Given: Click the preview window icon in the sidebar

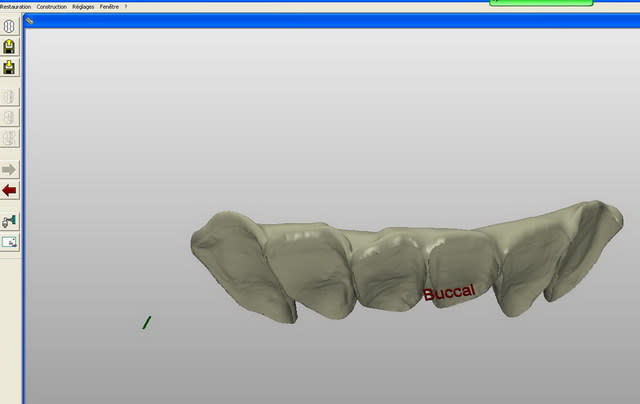Looking at the screenshot, I should (10, 241).
